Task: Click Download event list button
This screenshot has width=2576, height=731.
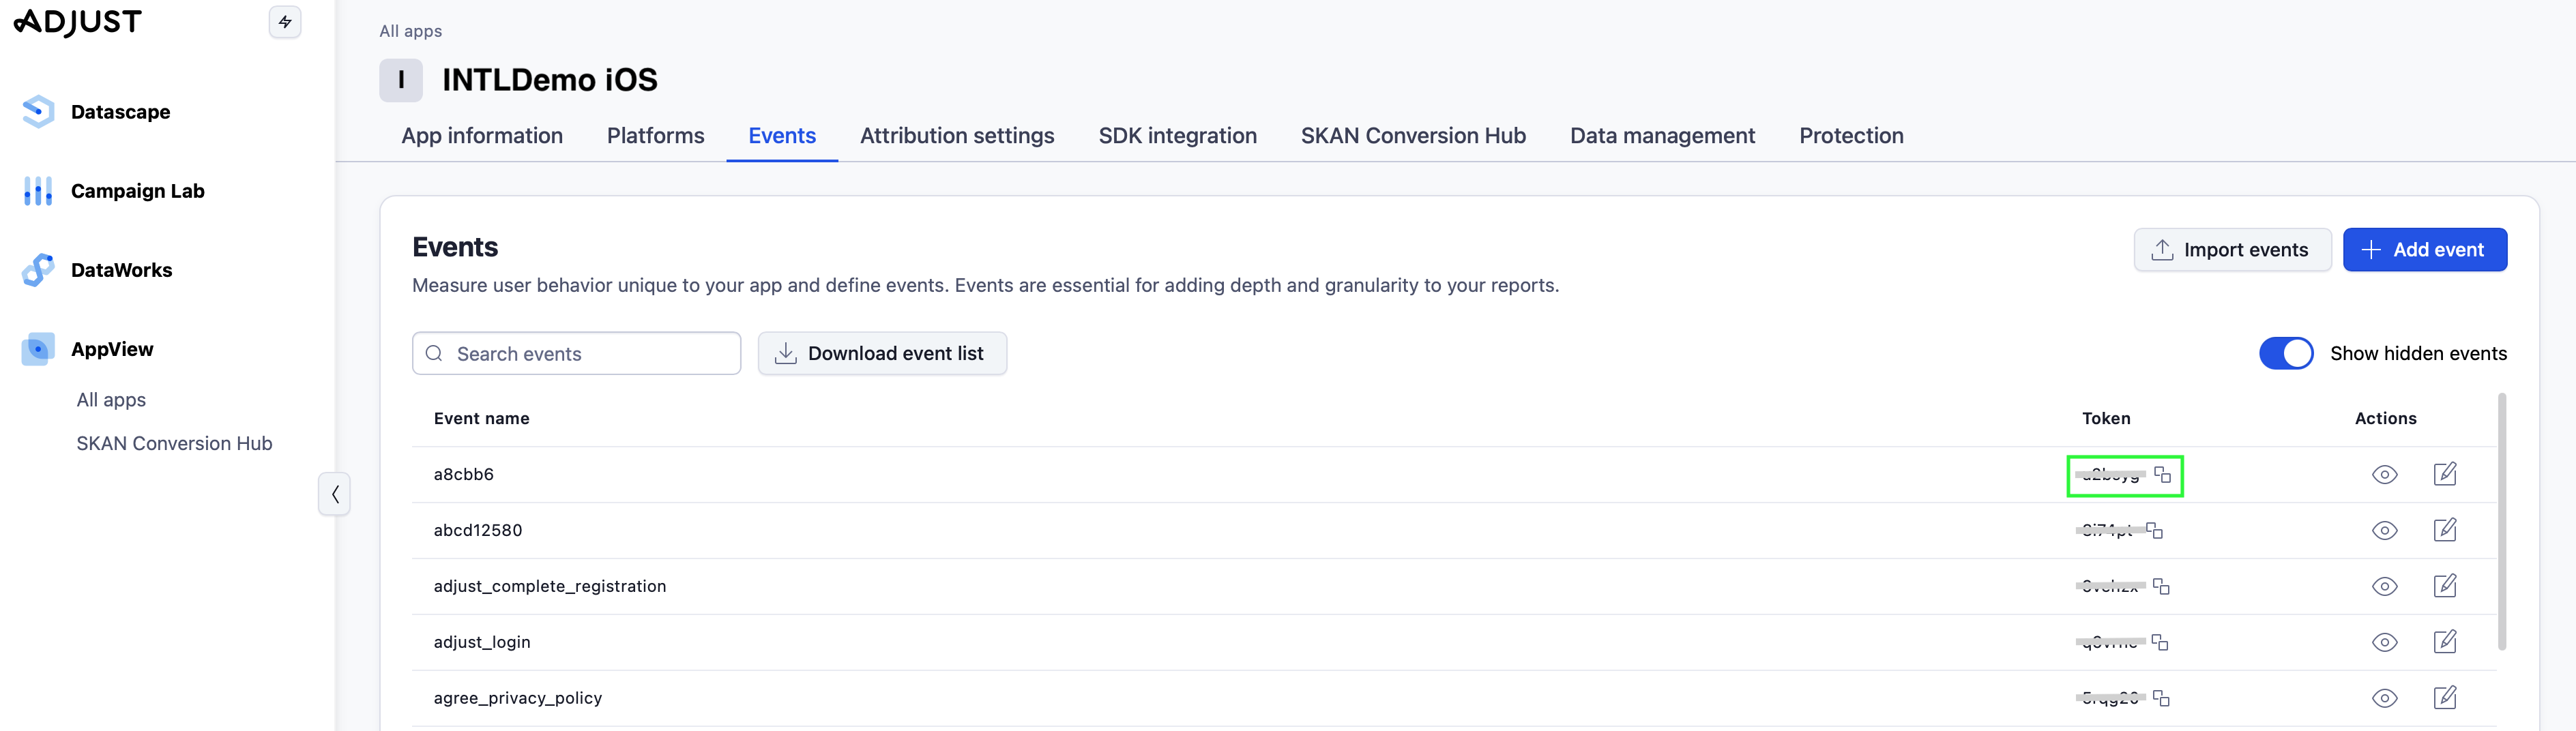Action: [882, 354]
